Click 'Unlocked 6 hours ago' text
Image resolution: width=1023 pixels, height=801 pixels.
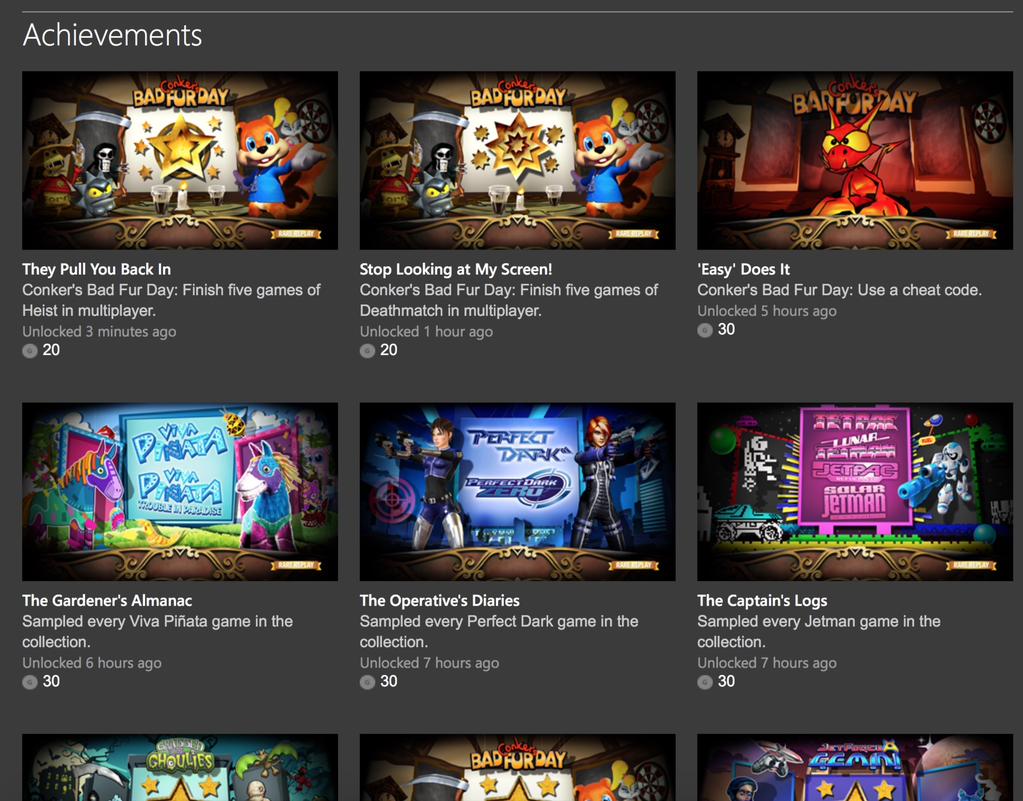pyautogui.click(x=92, y=663)
